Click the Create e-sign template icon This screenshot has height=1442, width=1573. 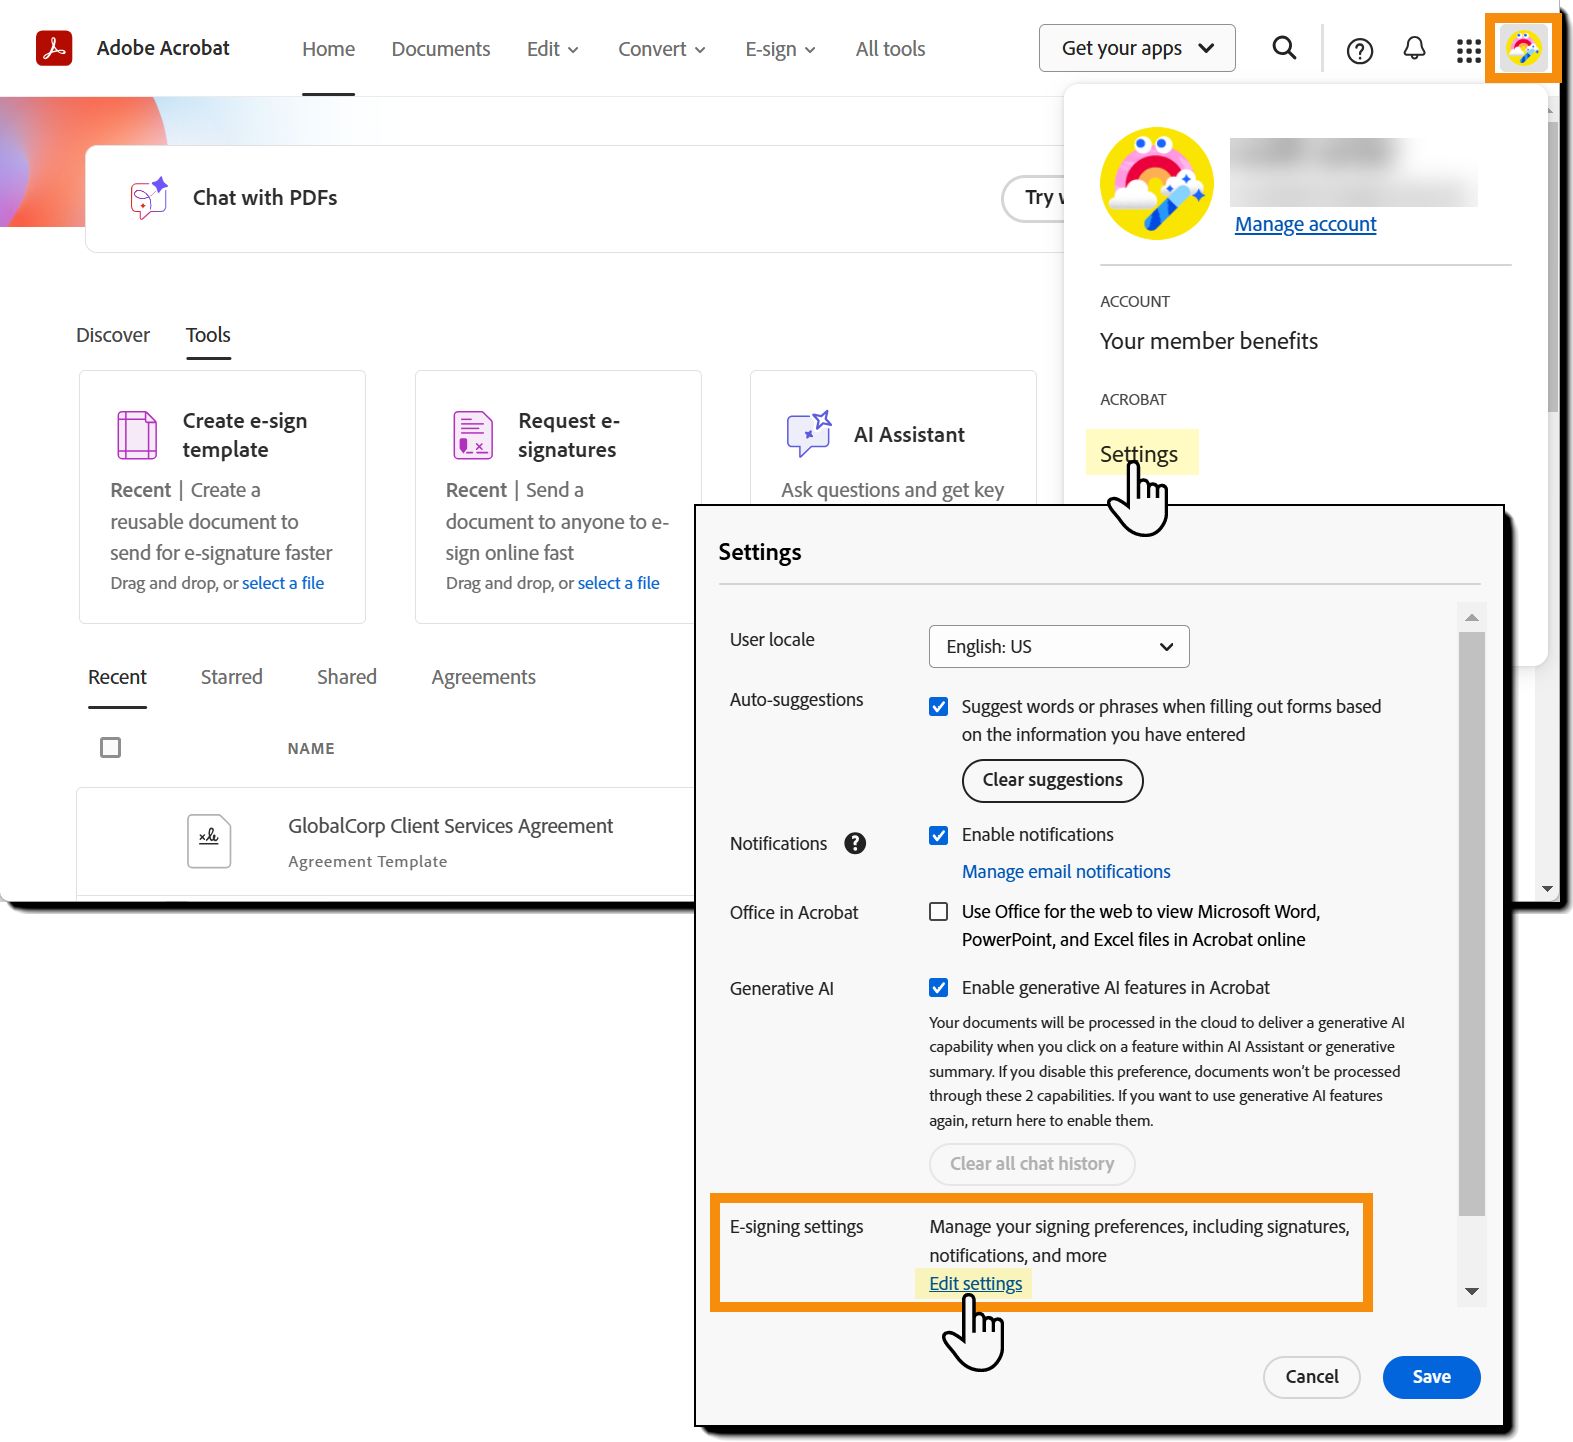click(x=137, y=435)
